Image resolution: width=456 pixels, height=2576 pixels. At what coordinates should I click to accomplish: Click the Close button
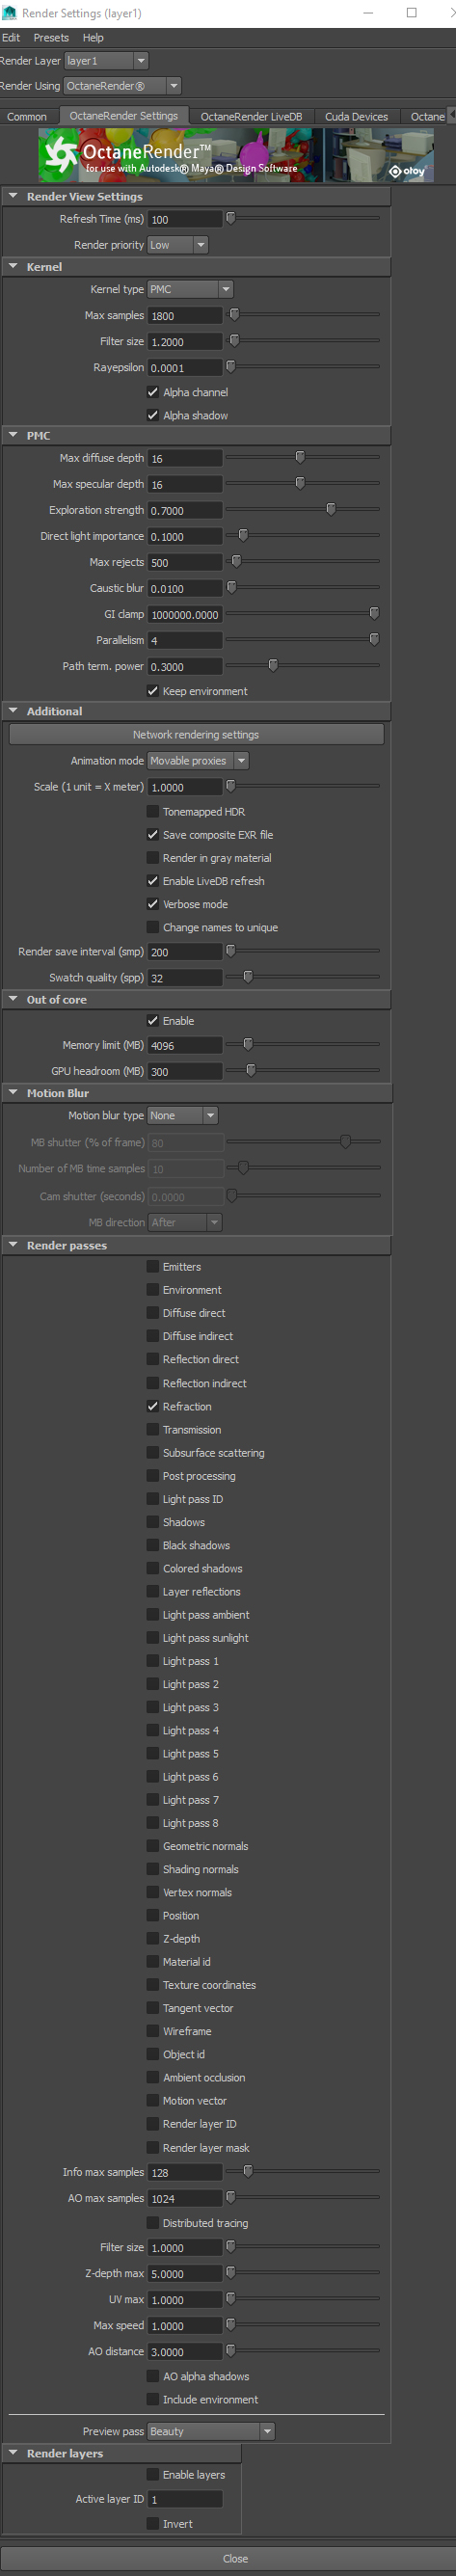[x=236, y=2558]
